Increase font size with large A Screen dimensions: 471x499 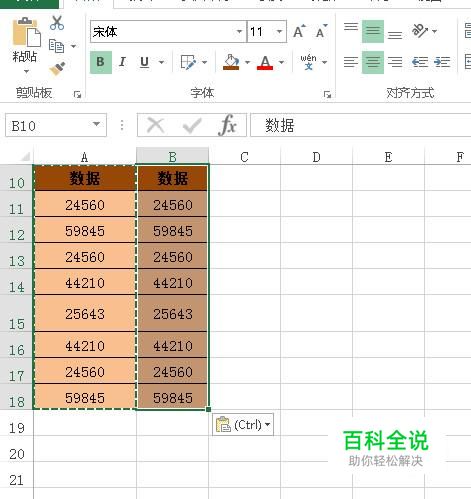point(299,32)
